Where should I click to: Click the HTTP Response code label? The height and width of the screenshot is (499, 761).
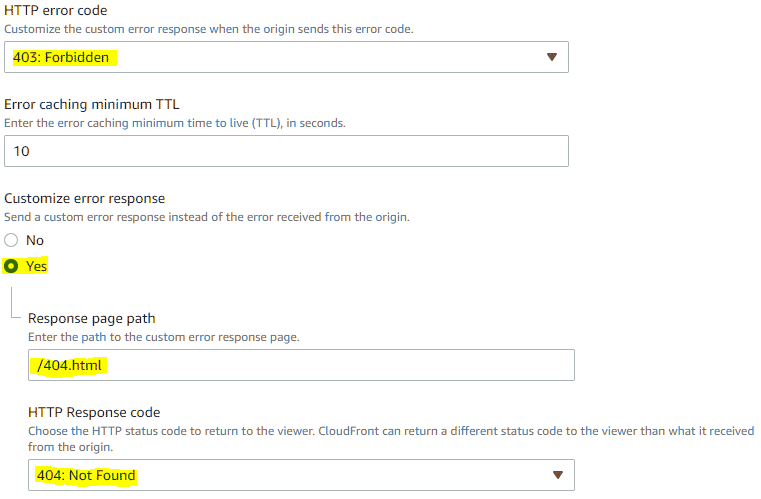(x=94, y=413)
